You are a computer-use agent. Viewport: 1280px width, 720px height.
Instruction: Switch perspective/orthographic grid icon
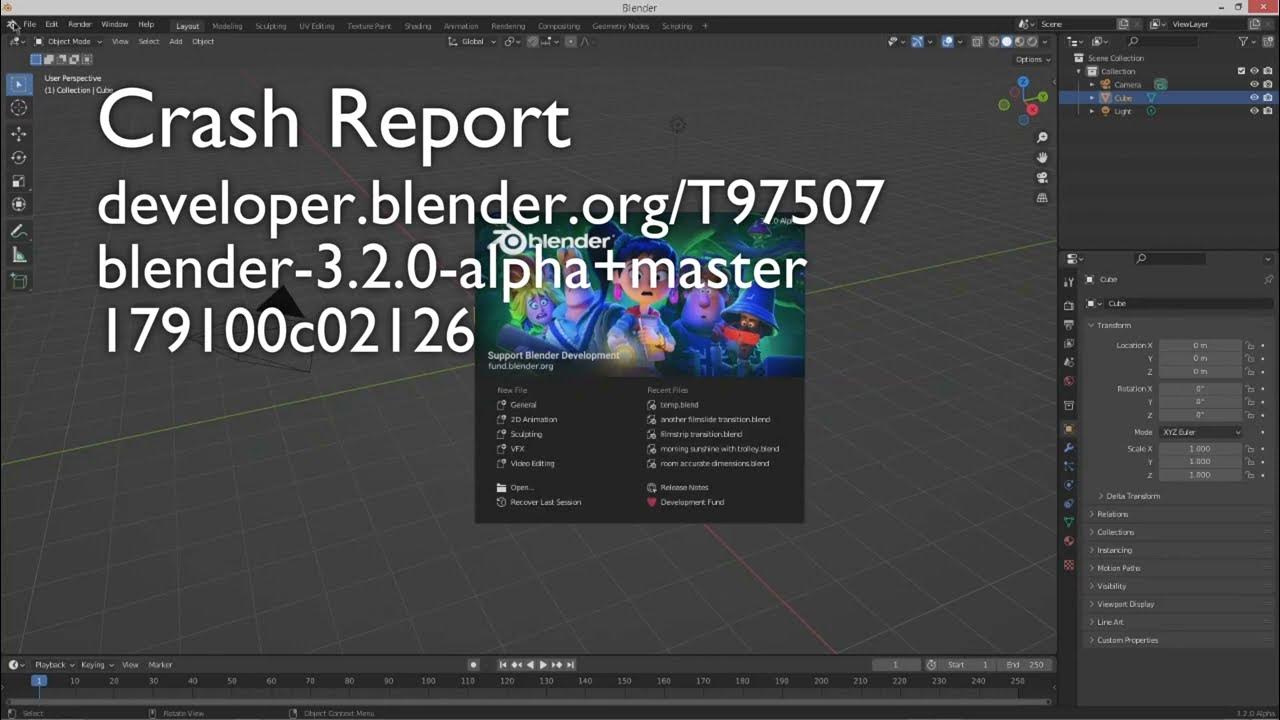point(1042,198)
